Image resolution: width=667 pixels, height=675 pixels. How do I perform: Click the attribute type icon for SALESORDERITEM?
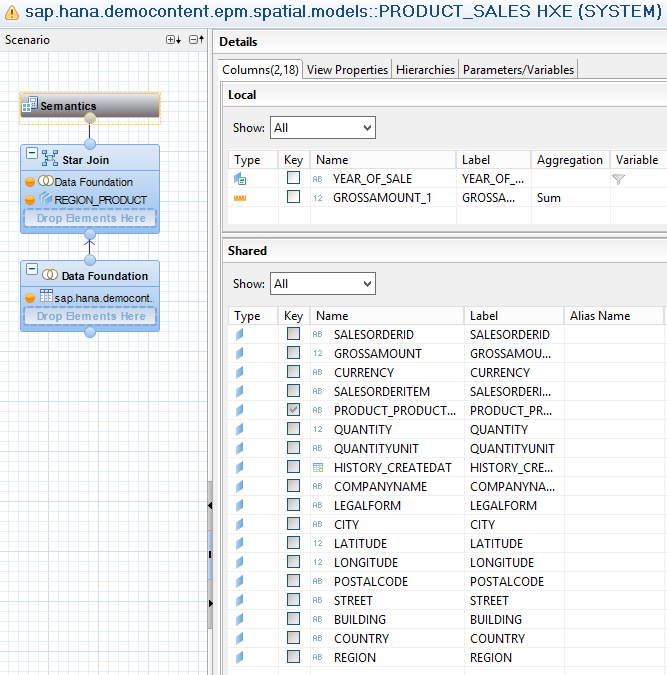(x=239, y=391)
